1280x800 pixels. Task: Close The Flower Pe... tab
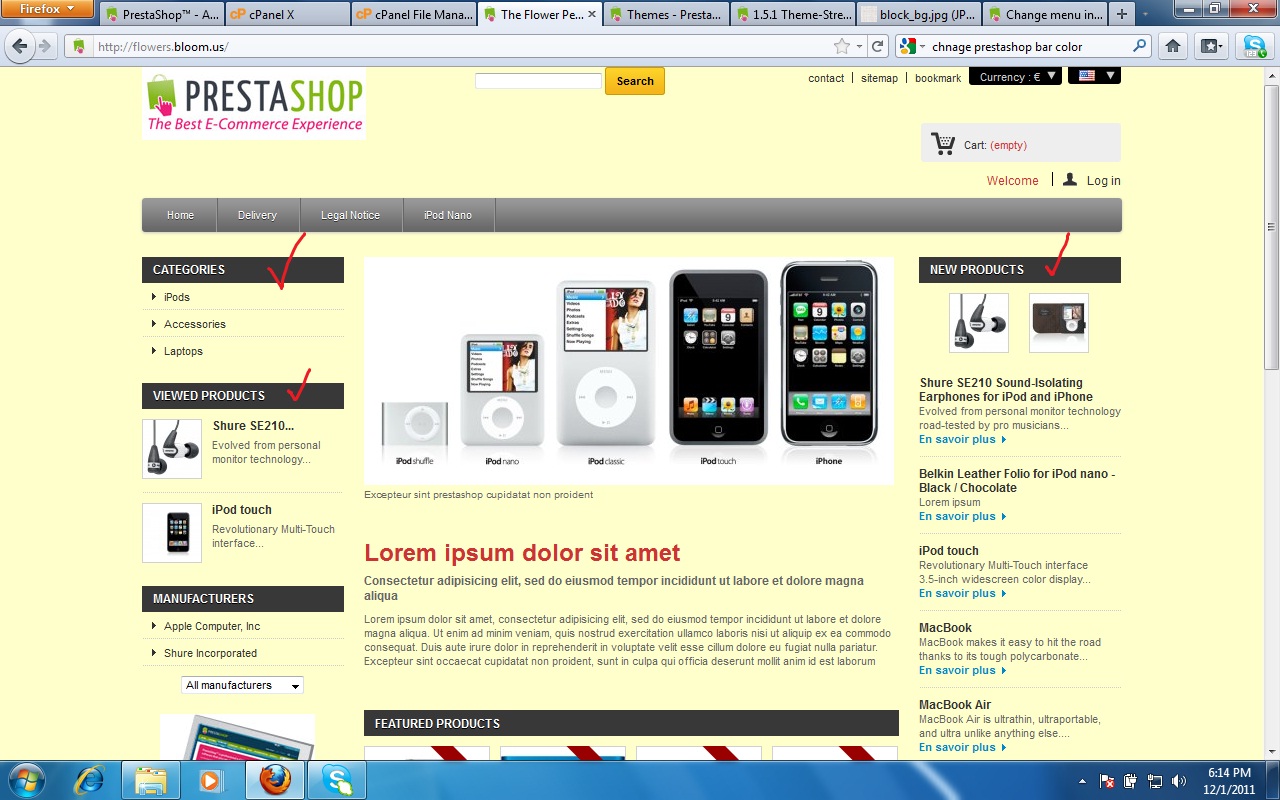pyautogui.click(x=592, y=15)
